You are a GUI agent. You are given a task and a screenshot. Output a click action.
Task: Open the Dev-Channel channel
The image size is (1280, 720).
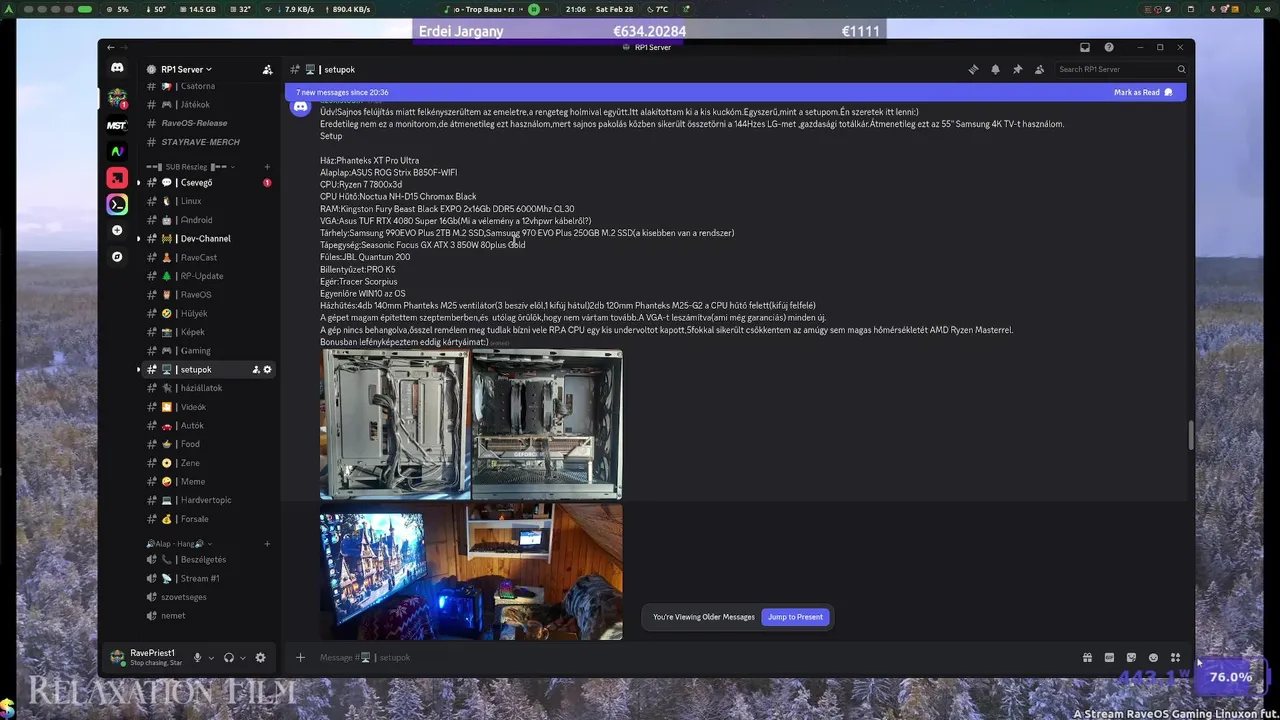coord(208,239)
